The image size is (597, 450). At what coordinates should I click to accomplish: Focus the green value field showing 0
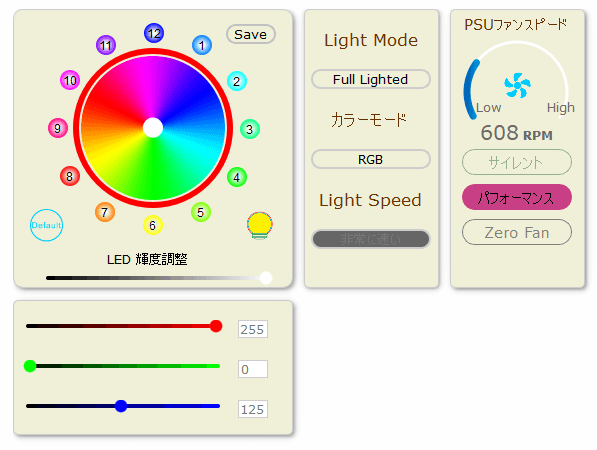(253, 369)
